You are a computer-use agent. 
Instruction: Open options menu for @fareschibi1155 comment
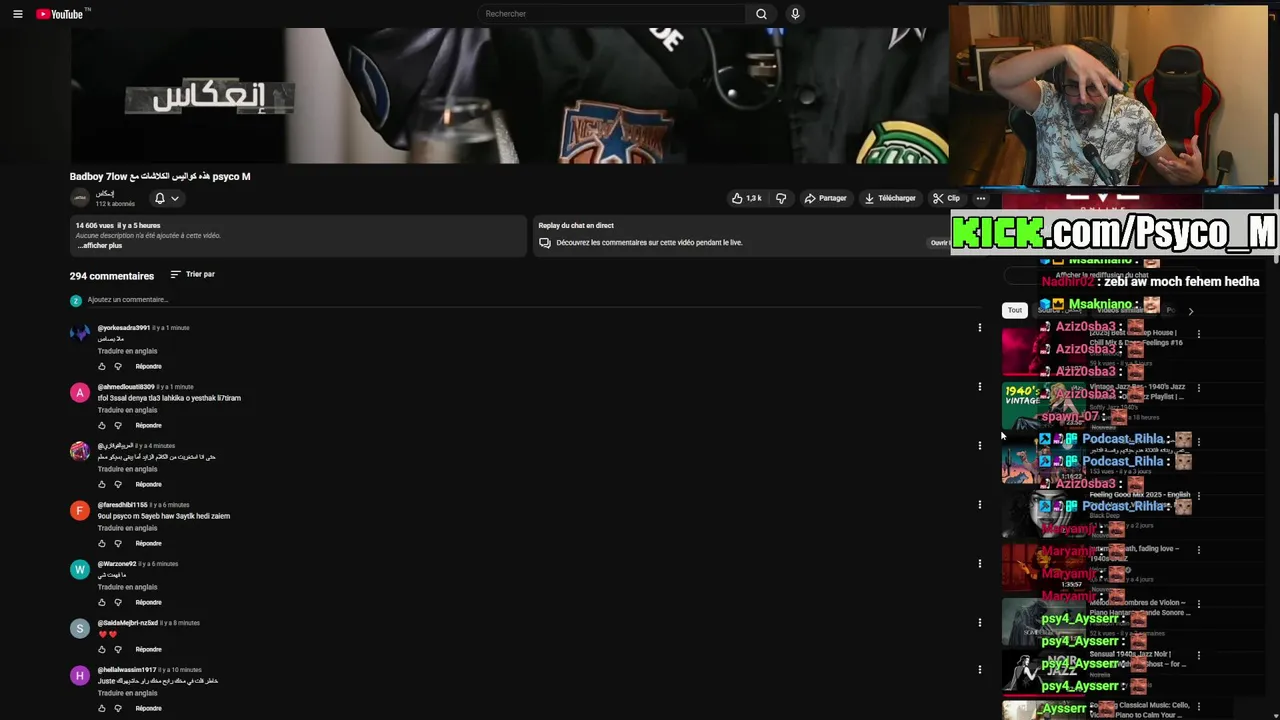[x=980, y=505]
